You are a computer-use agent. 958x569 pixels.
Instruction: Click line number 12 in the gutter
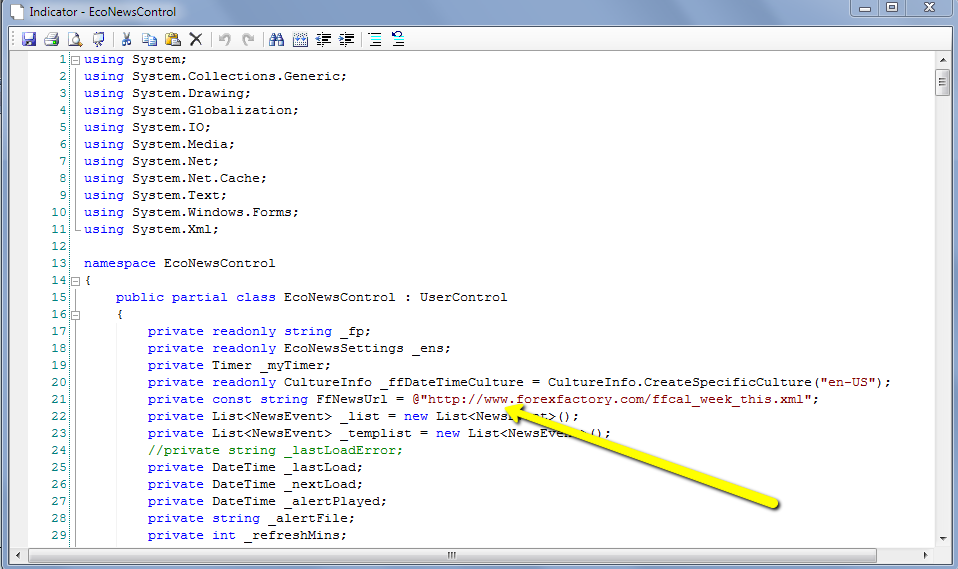(x=59, y=246)
